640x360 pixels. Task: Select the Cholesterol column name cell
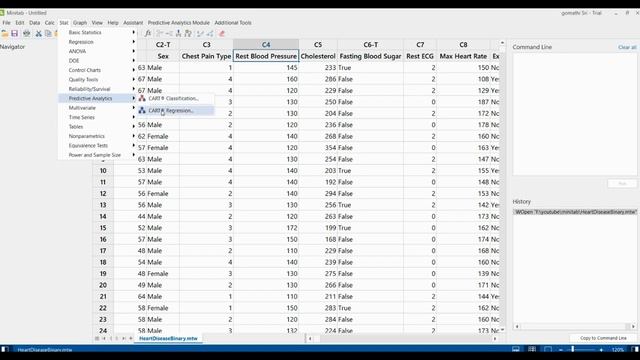click(x=318, y=56)
